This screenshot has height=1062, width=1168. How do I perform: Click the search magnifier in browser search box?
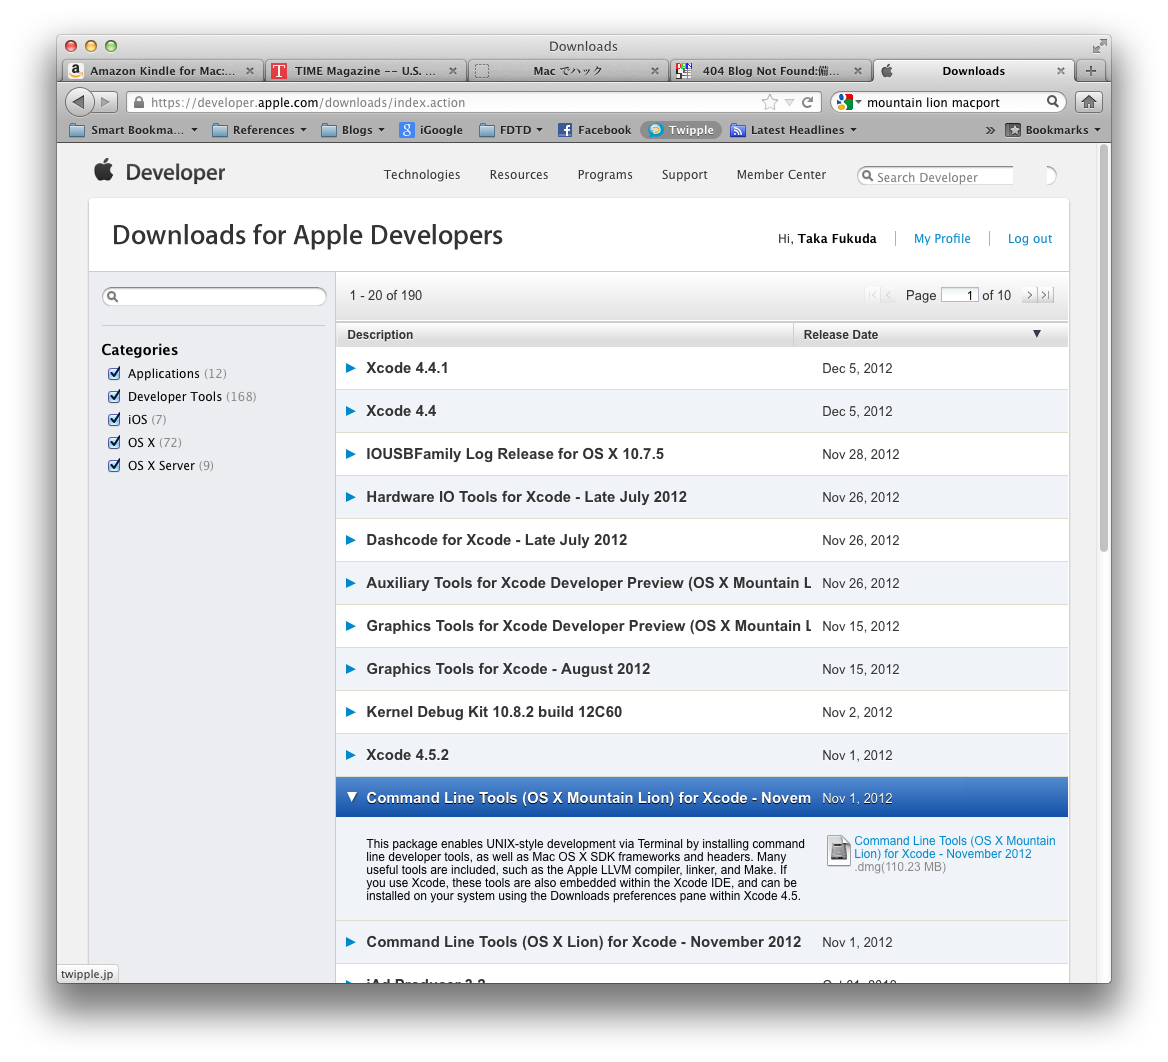1053,101
